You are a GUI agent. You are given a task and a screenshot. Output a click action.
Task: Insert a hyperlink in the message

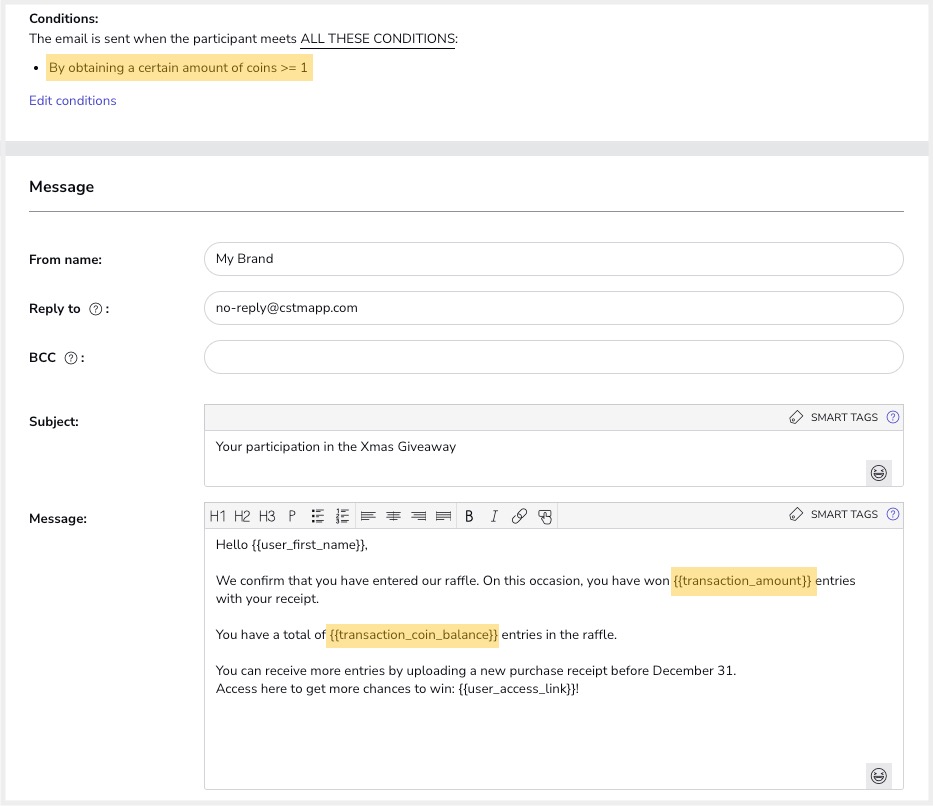click(x=519, y=516)
